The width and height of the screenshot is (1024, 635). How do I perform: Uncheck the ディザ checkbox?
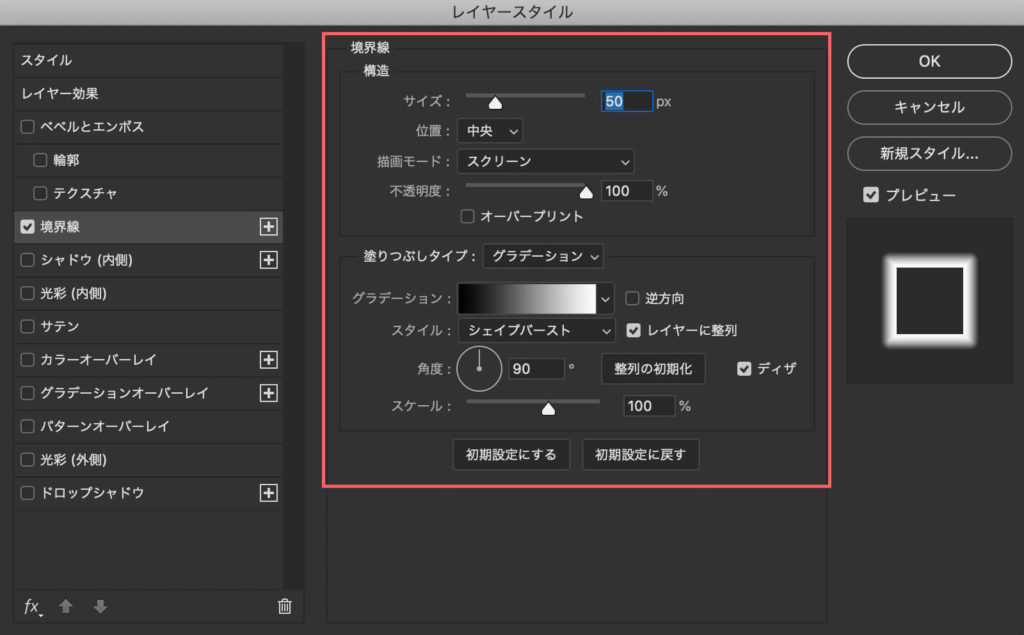click(744, 369)
